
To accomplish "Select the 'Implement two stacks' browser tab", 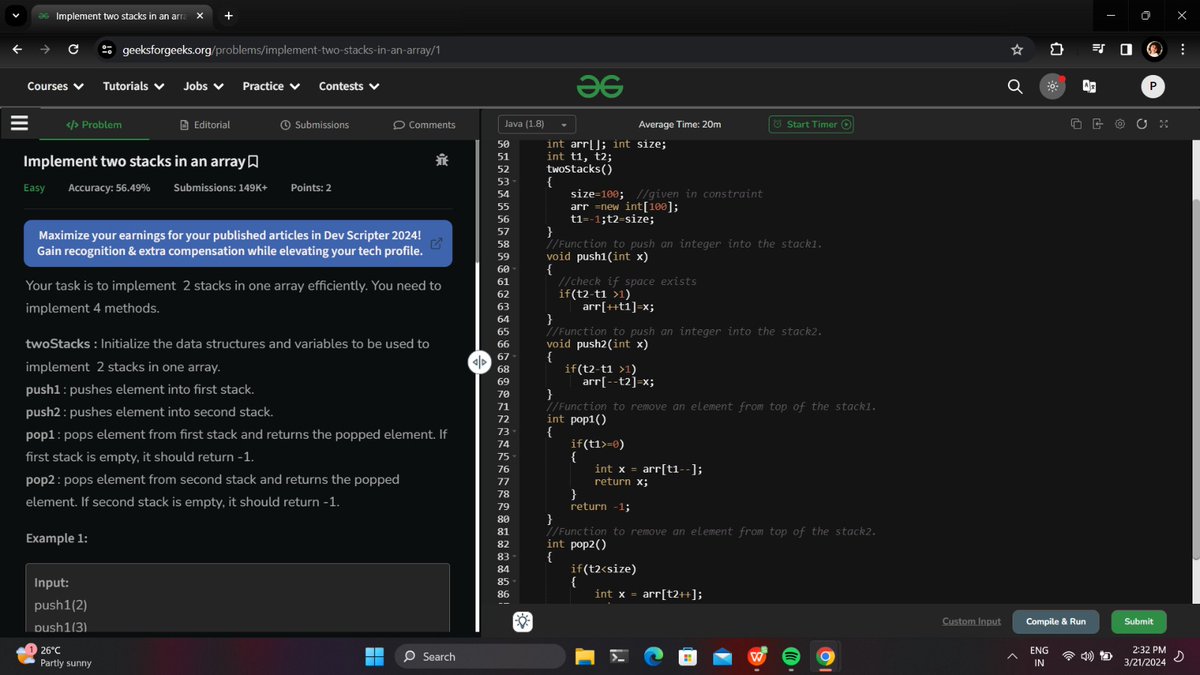I will [x=120, y=15].
